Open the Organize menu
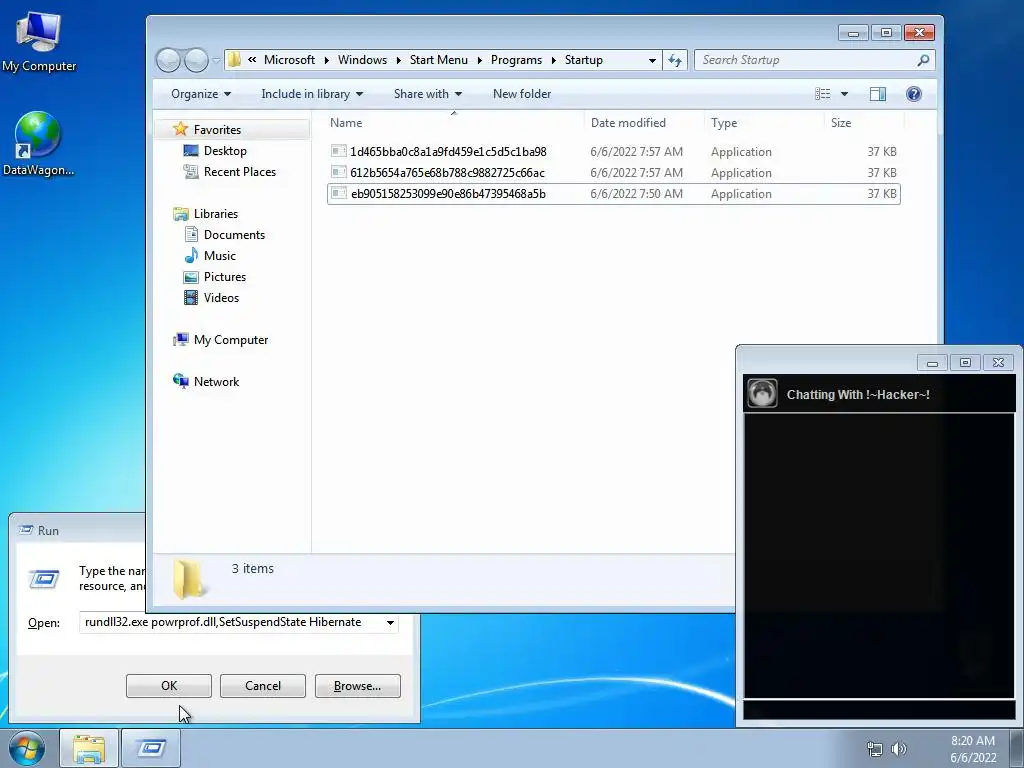This screenshot has height=768, width=1024. (x=200, y=94)
